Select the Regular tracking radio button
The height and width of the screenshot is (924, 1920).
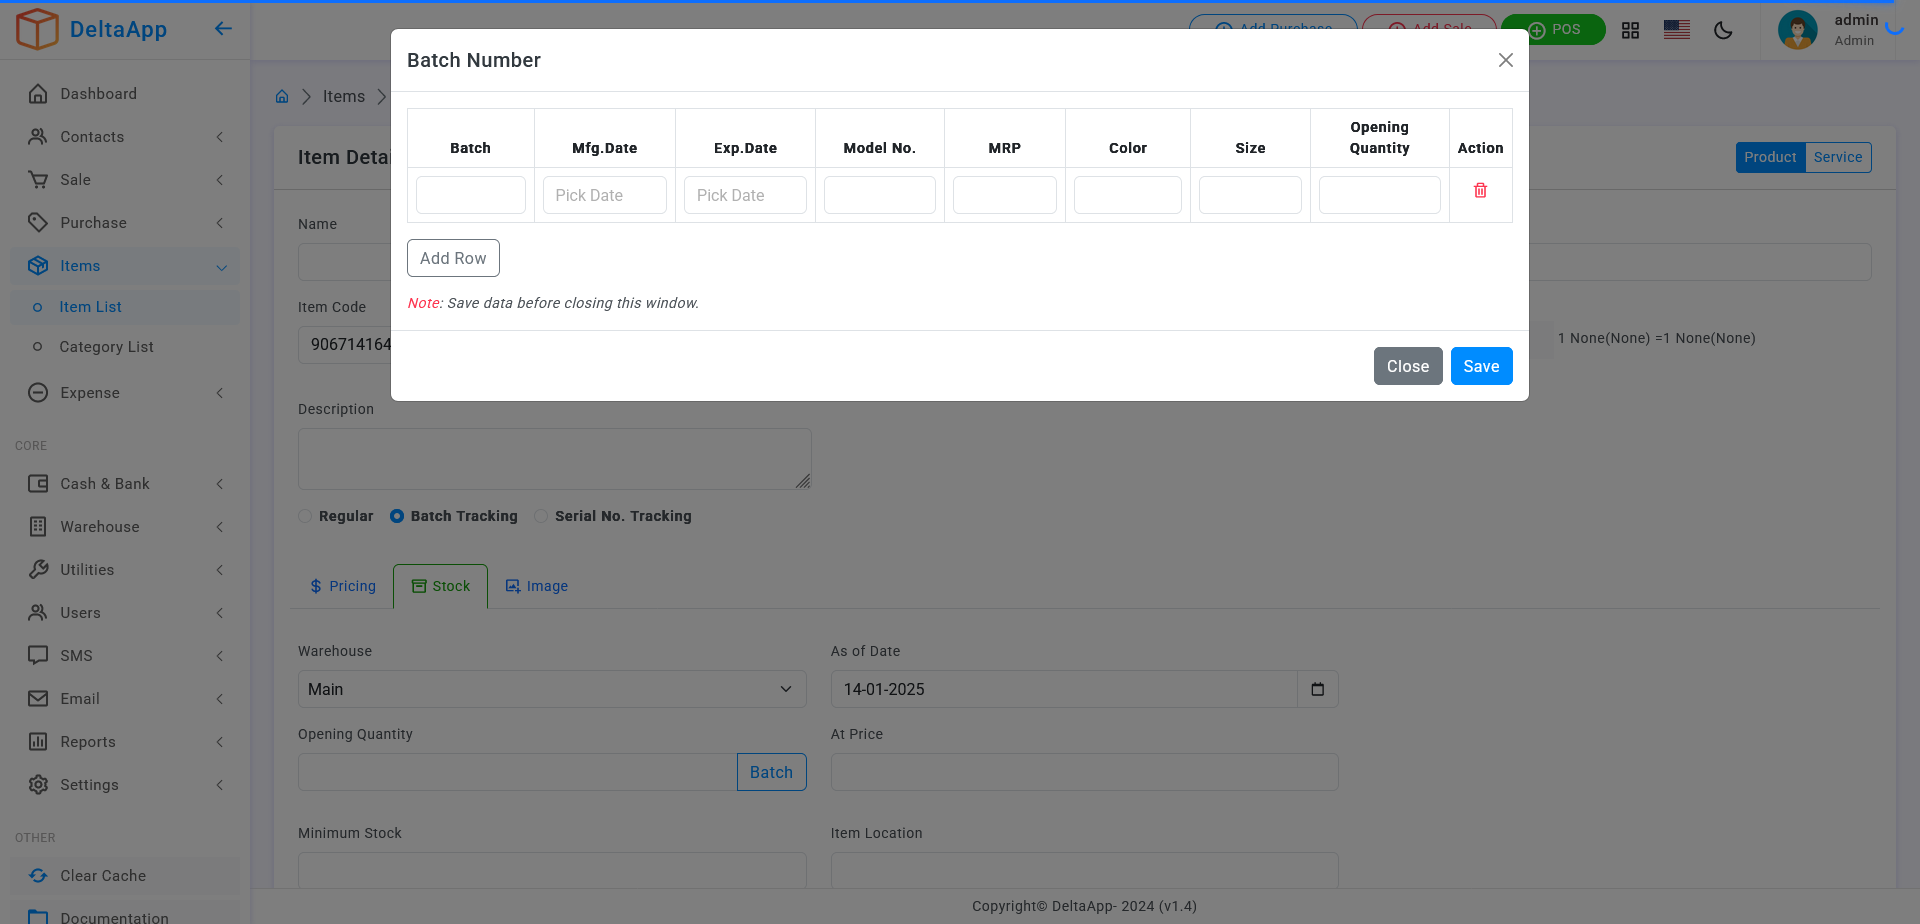tap(305, 516)
